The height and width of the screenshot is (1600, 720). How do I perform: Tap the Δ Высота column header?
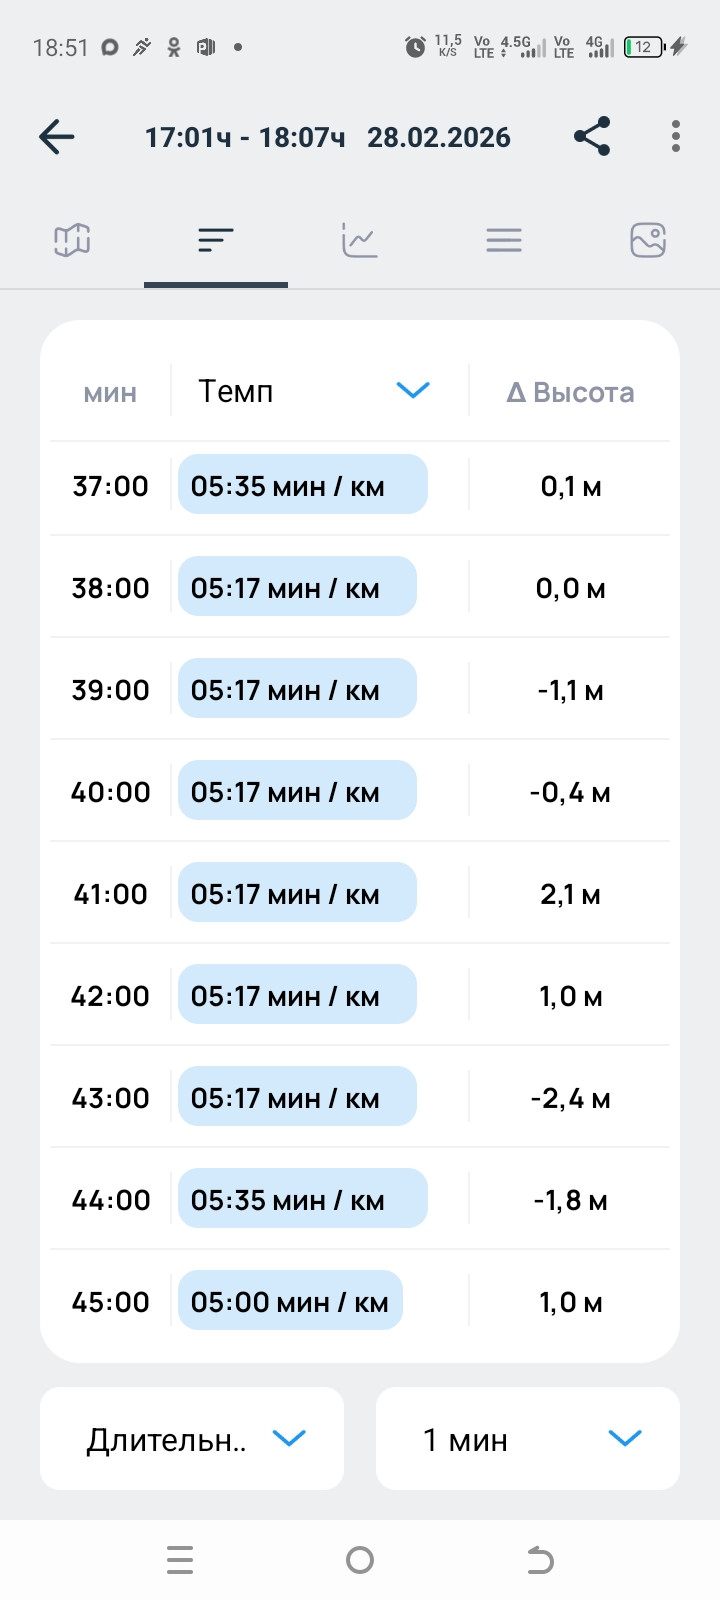[570, 392]
